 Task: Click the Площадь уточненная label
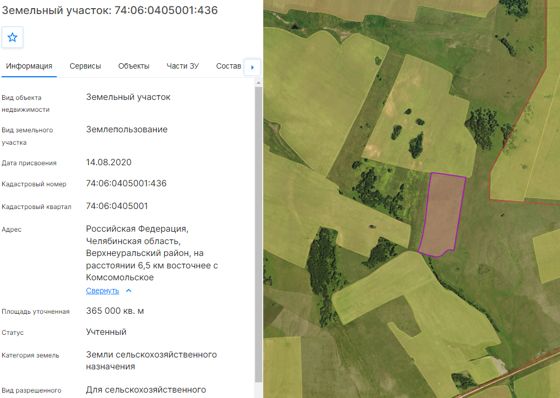35,312
